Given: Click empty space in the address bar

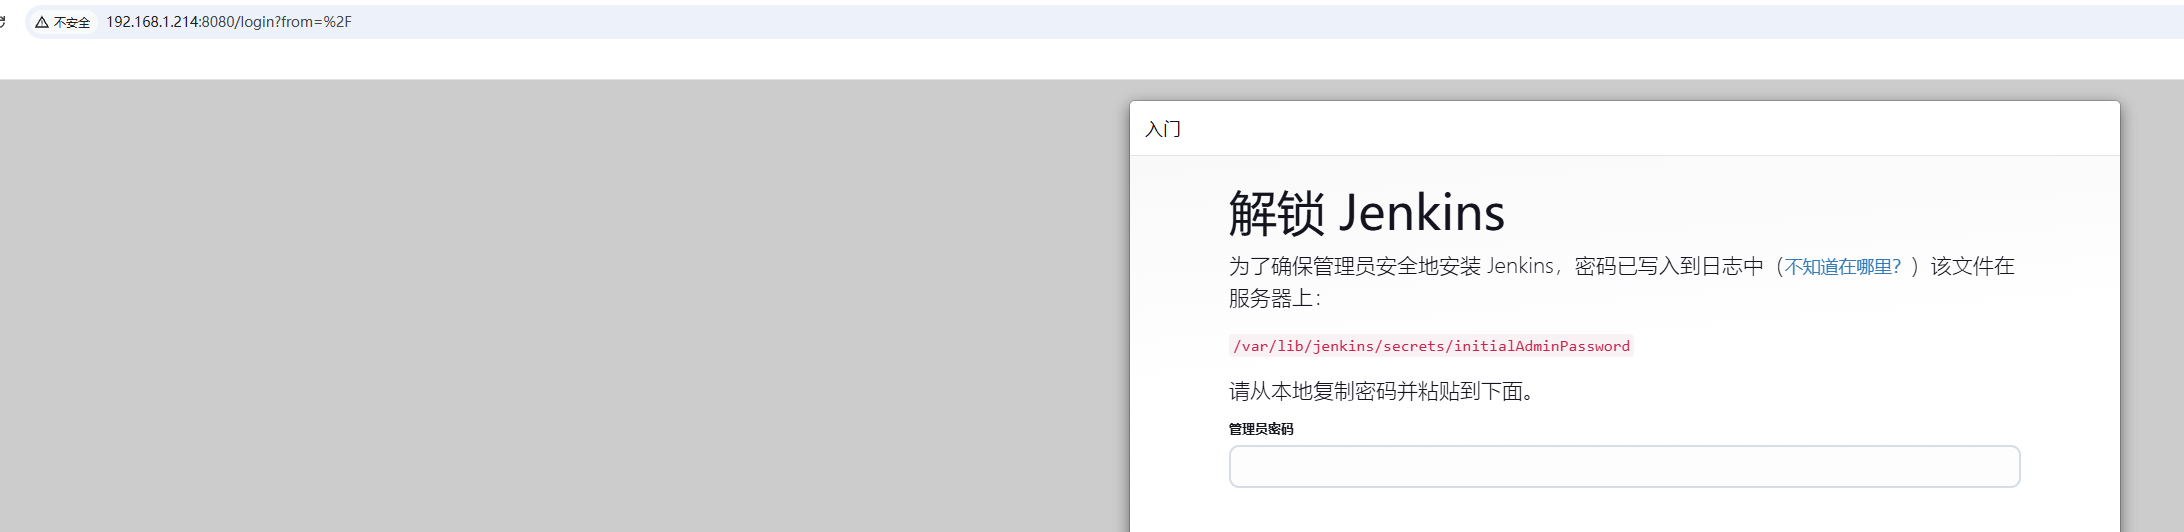Looking at the screenshot, I should point(1200,22).
